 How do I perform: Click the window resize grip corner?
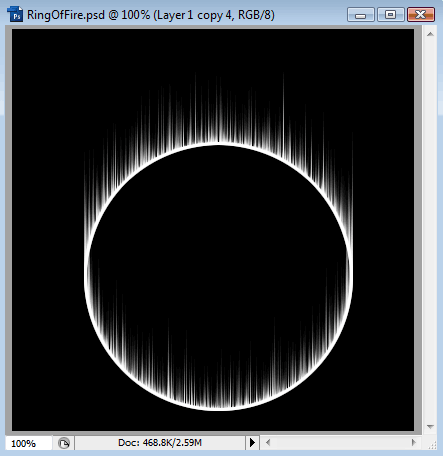coord(432,444)
